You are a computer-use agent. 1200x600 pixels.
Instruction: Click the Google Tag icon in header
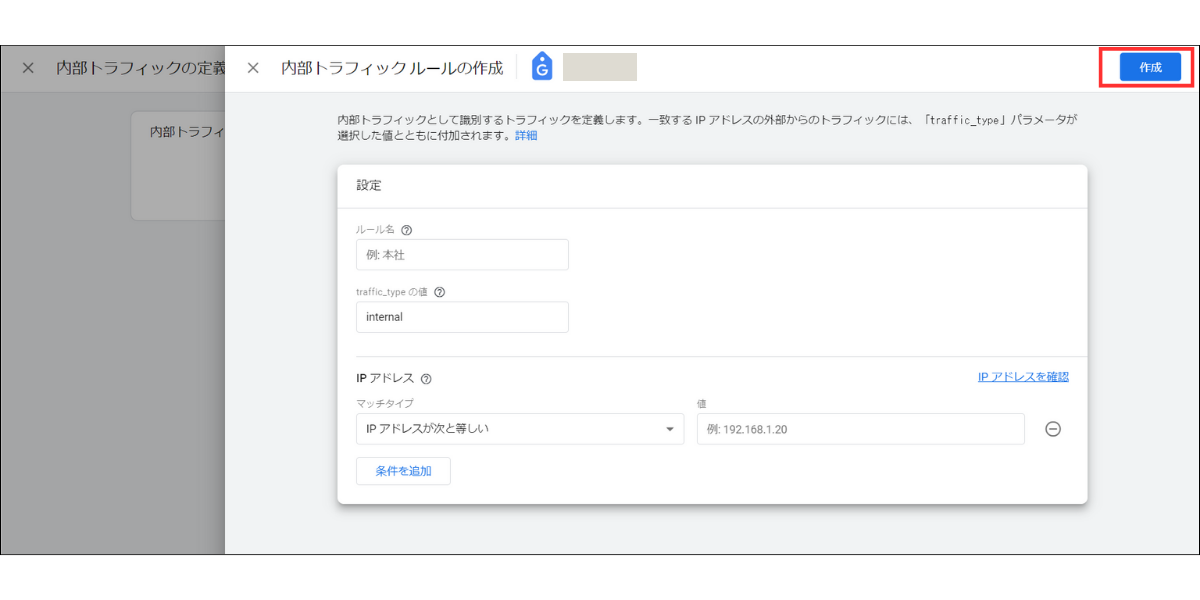542,67
